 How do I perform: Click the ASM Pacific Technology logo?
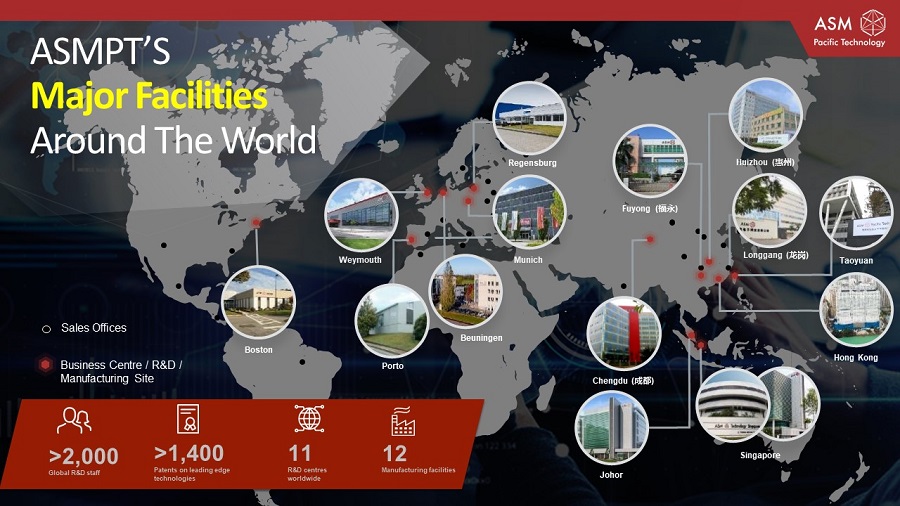click(x=849, y=28)
